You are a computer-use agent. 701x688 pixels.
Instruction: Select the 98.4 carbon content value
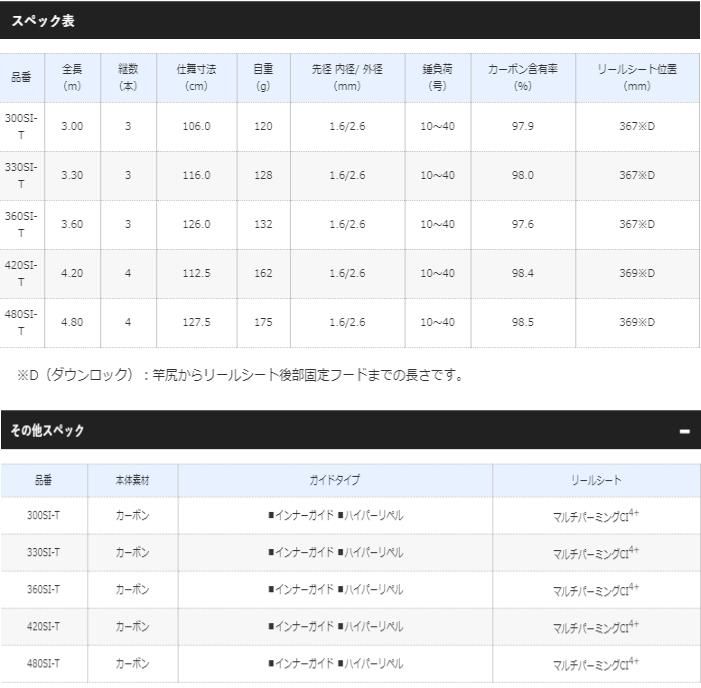click(523, 273)
